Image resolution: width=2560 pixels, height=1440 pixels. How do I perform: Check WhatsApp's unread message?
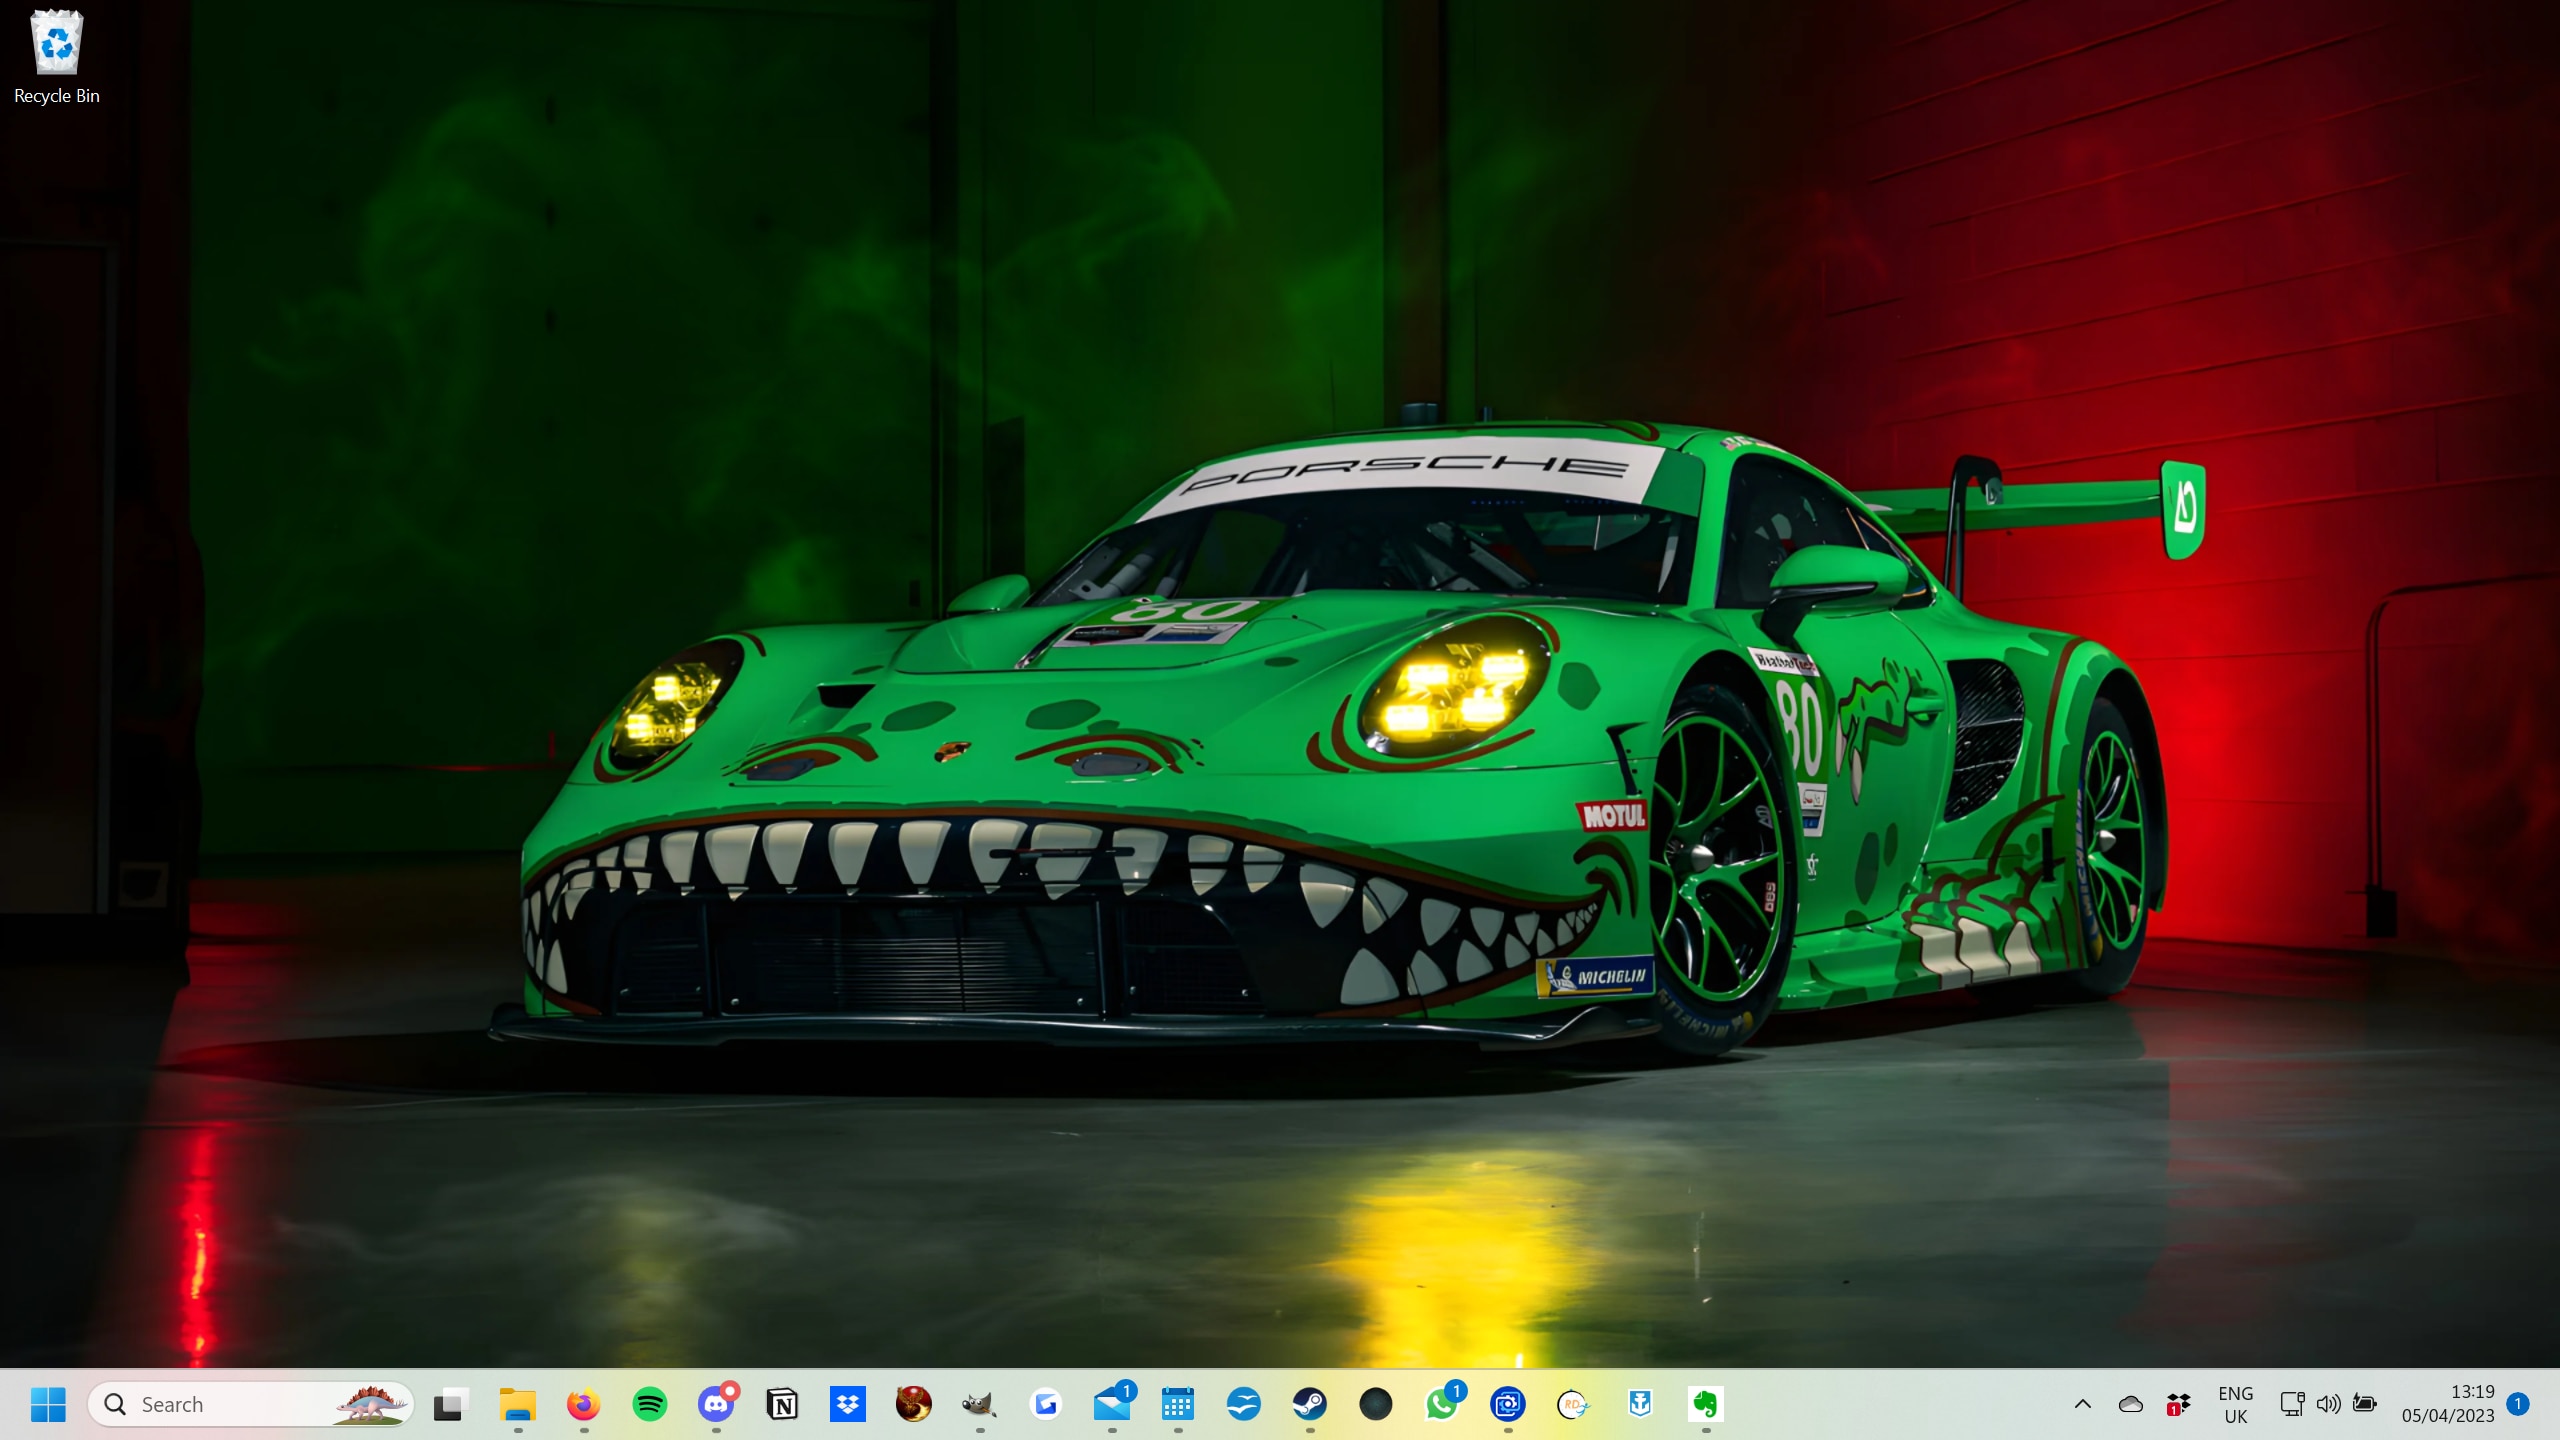coord(1443,1404)
